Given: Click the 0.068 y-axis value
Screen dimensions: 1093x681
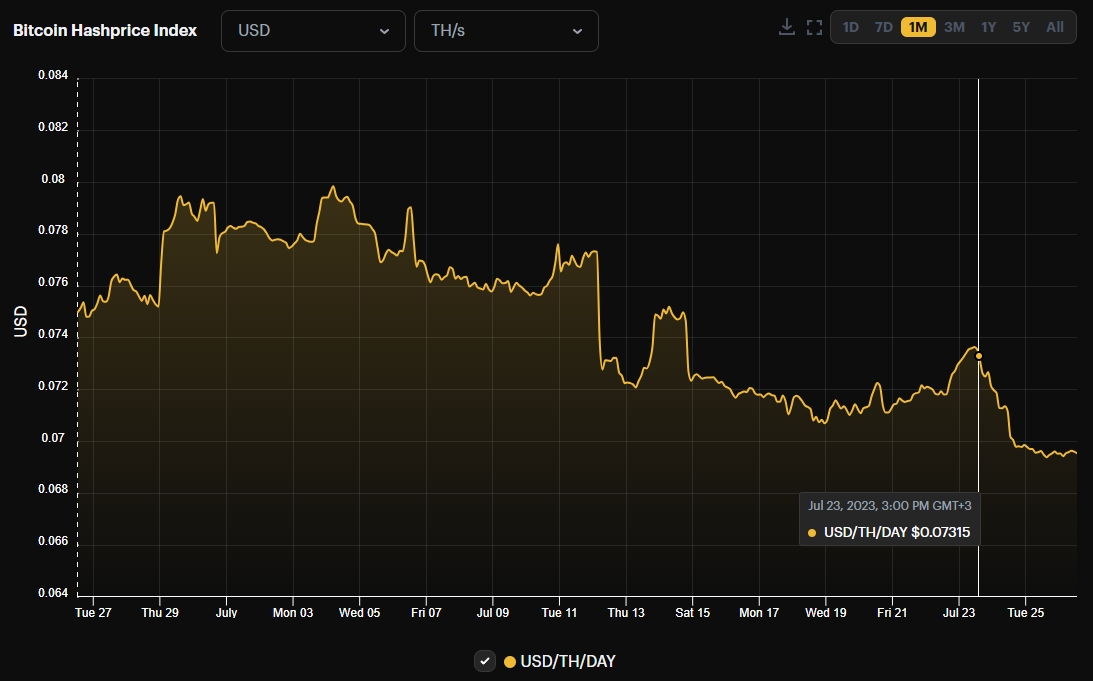Looking at the screenshot, I should [x=53, y=489].
